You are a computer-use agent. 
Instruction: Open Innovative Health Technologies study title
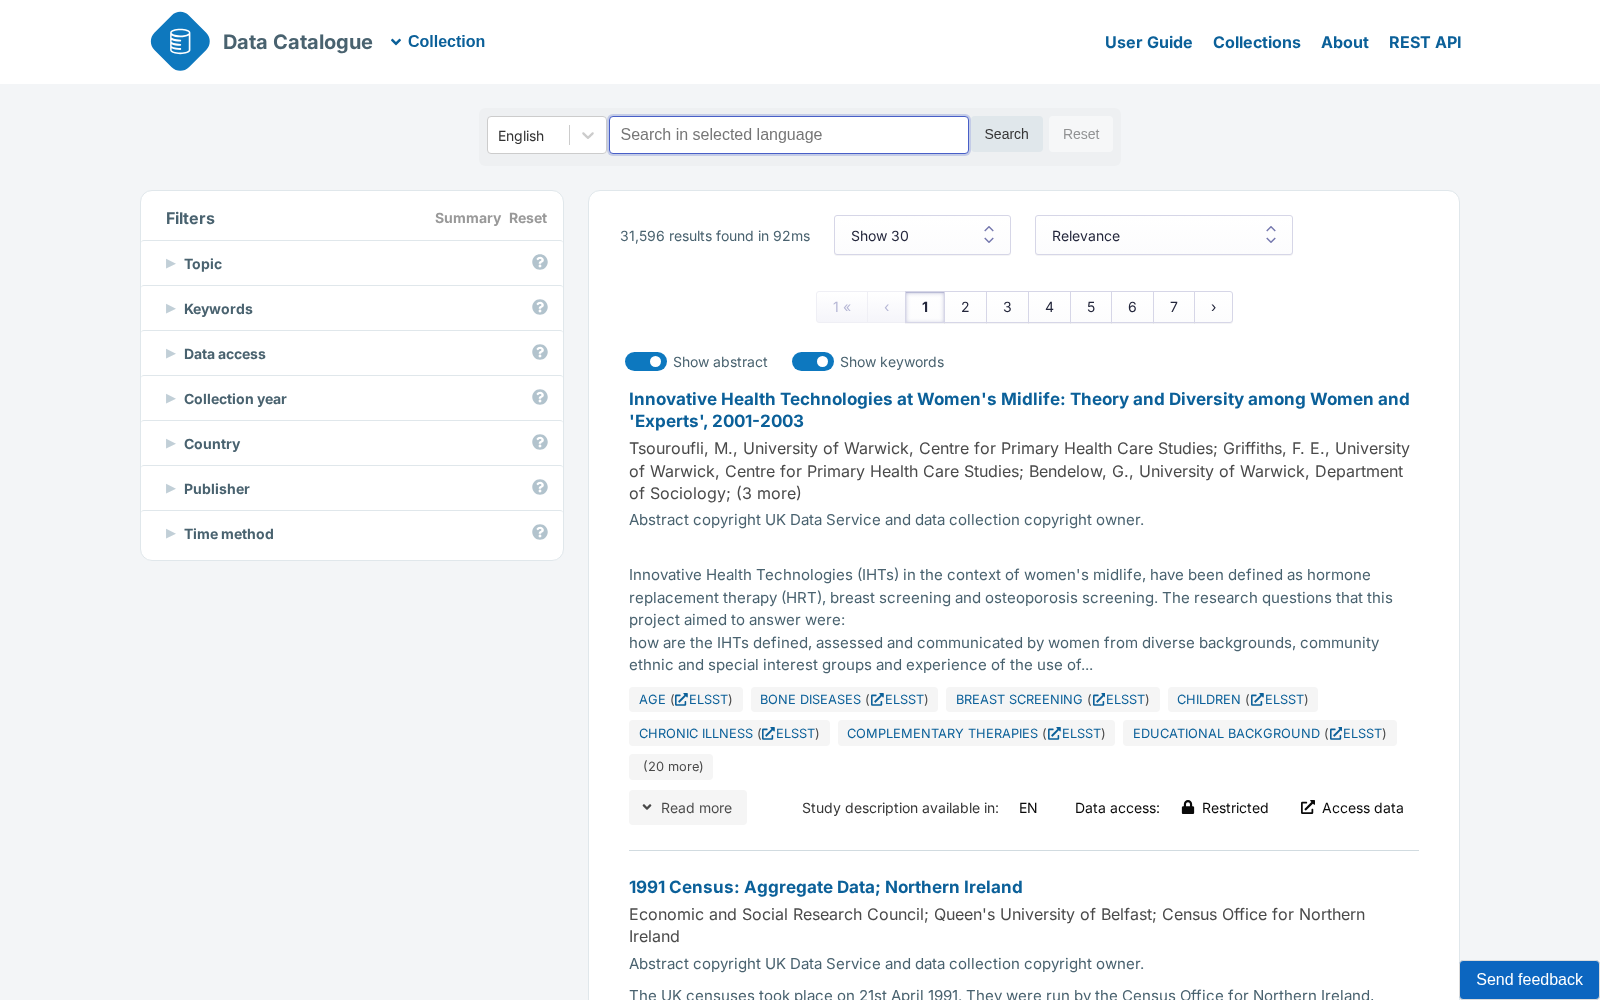tap(1019, 410)
